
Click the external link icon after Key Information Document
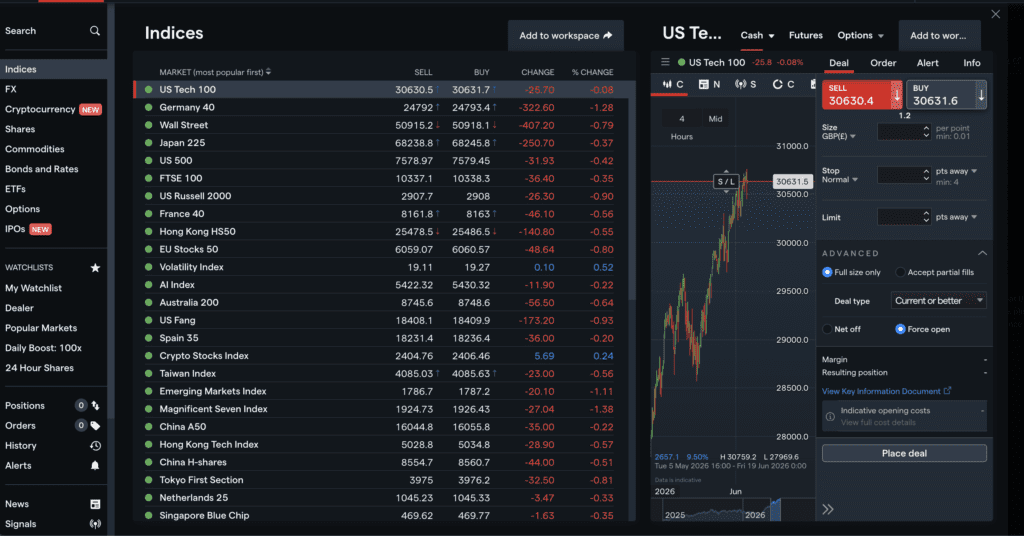click(x=948, y=390)
